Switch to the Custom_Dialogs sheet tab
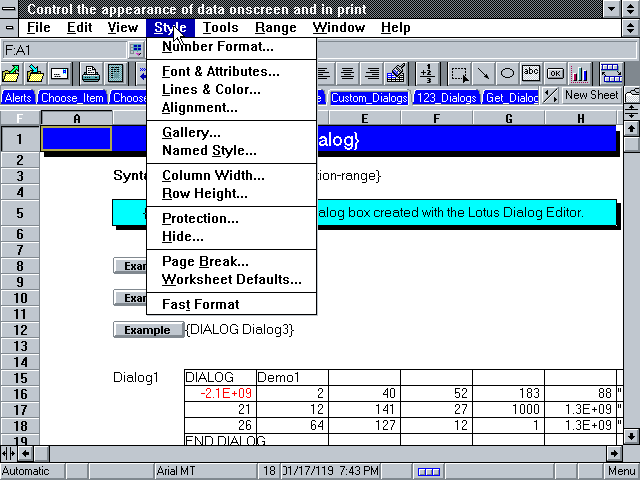The height and width of the screenshot is (480, 640). (369, 98)
